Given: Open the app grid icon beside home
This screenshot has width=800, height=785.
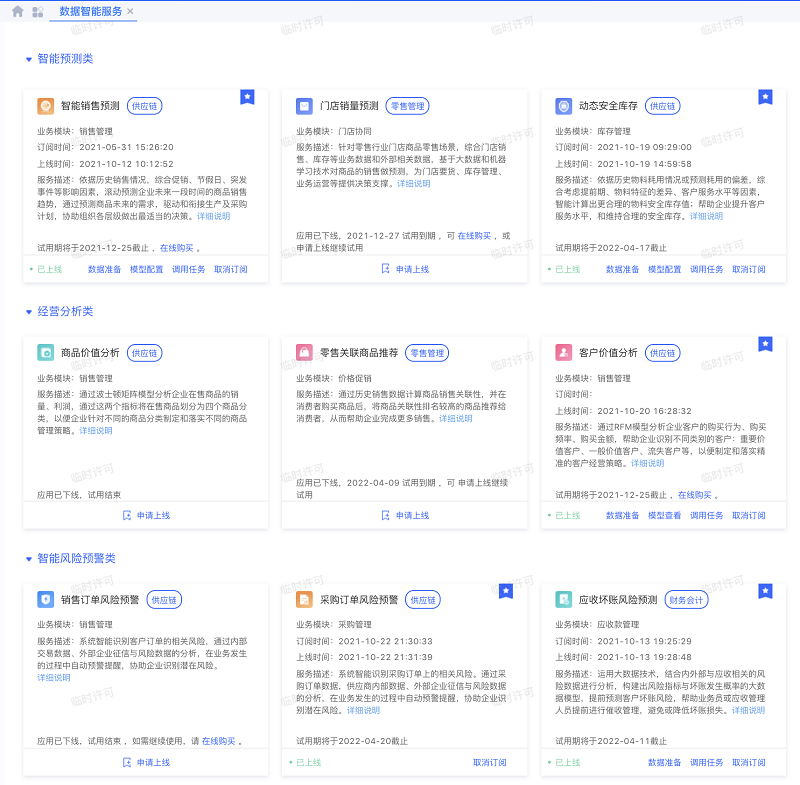Looking at the screenshot, I should 38,12.
